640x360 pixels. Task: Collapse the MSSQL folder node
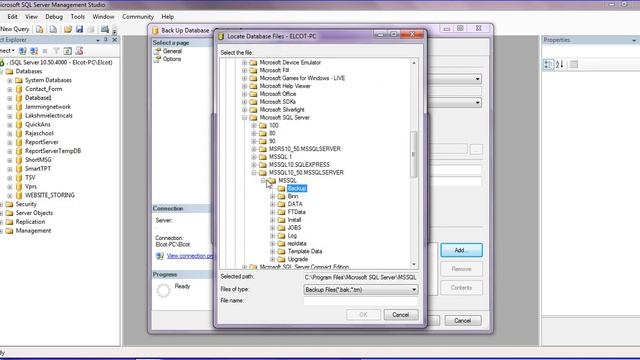(x=263, y=180)
